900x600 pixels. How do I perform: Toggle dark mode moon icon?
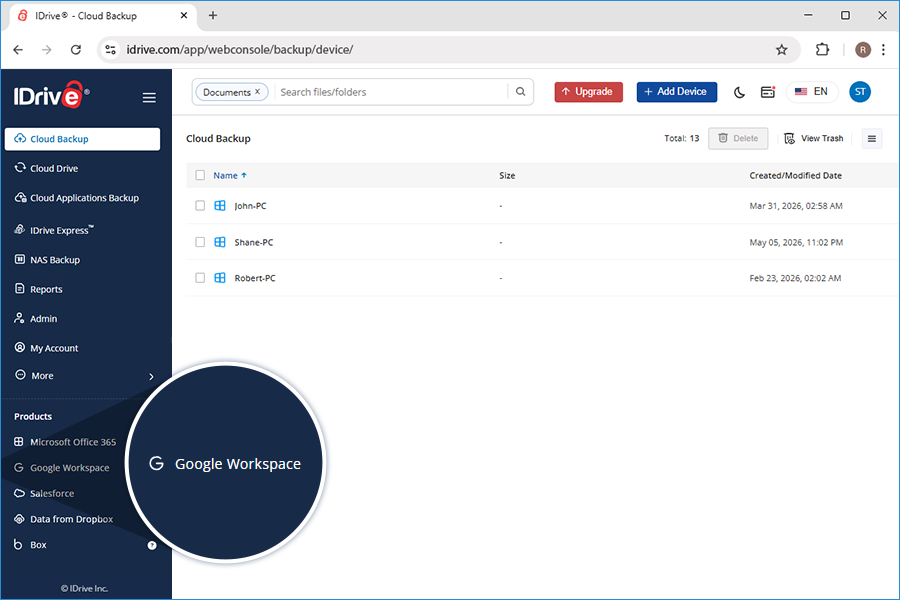click(x=739, y=92)
